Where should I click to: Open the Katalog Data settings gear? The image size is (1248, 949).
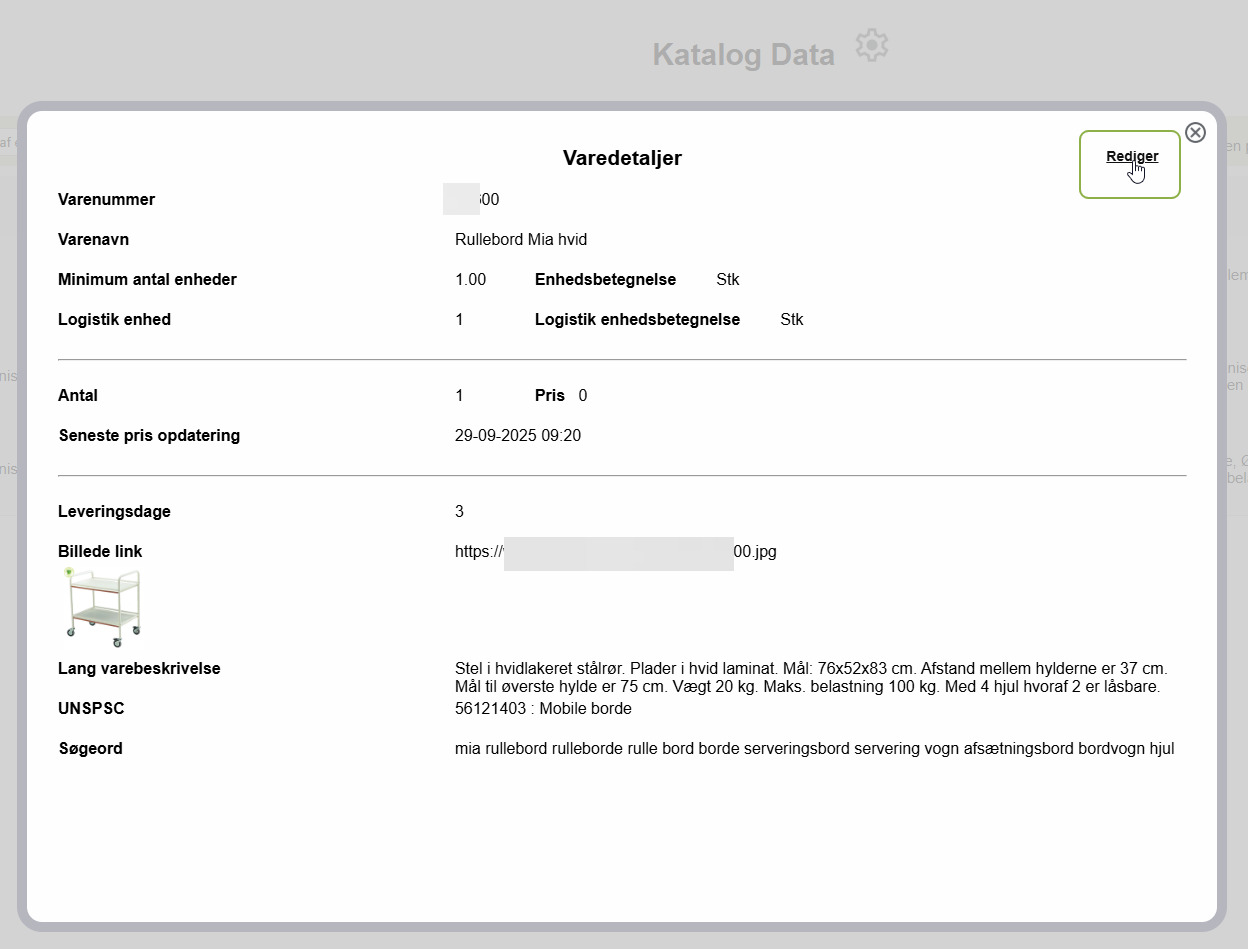pos(872,46)
